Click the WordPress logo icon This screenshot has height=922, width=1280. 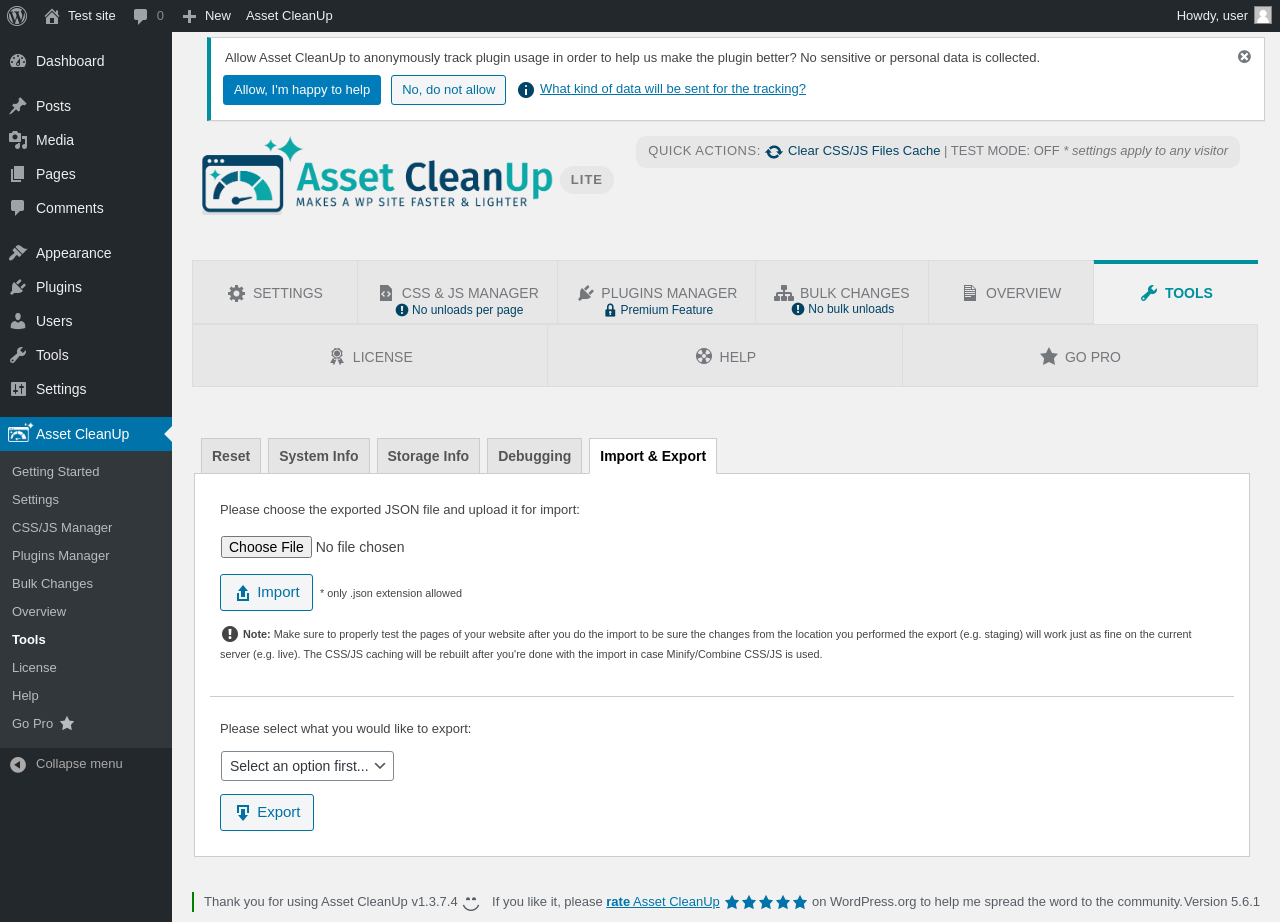click(17, 15)
